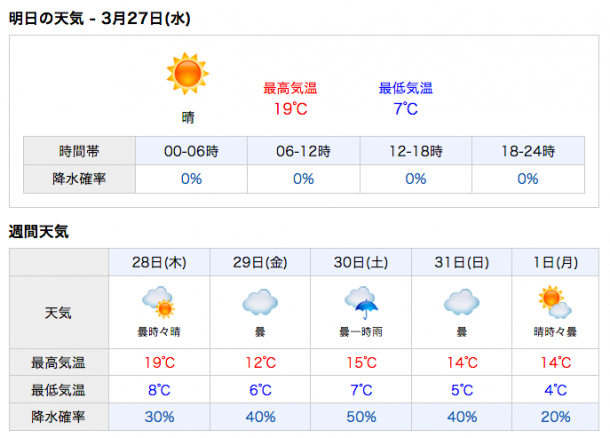Image resolution: width=610 pixels, height=438 pixels.
Task: Click the 0% rain chance for 18-24時
Action: [x=528, y=179]
